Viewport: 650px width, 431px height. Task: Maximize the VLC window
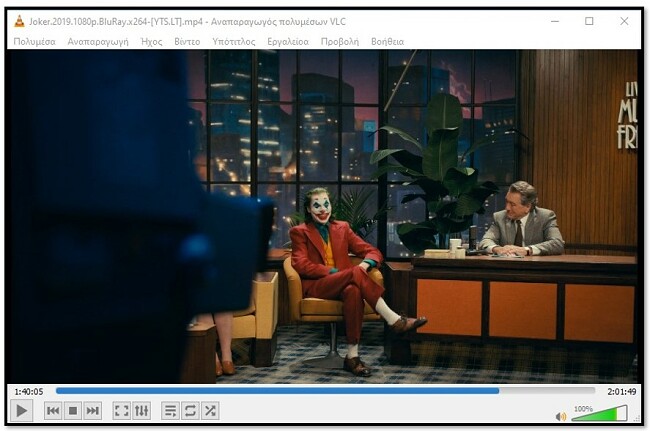click(589, 21)
